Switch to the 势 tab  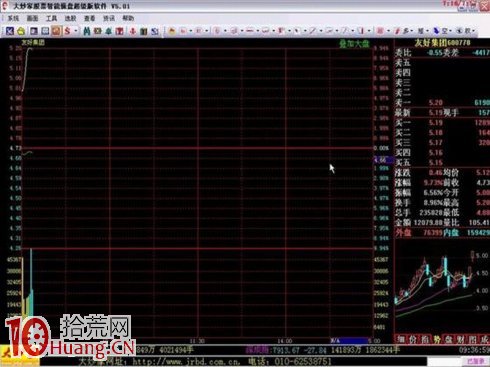(437, 339)
